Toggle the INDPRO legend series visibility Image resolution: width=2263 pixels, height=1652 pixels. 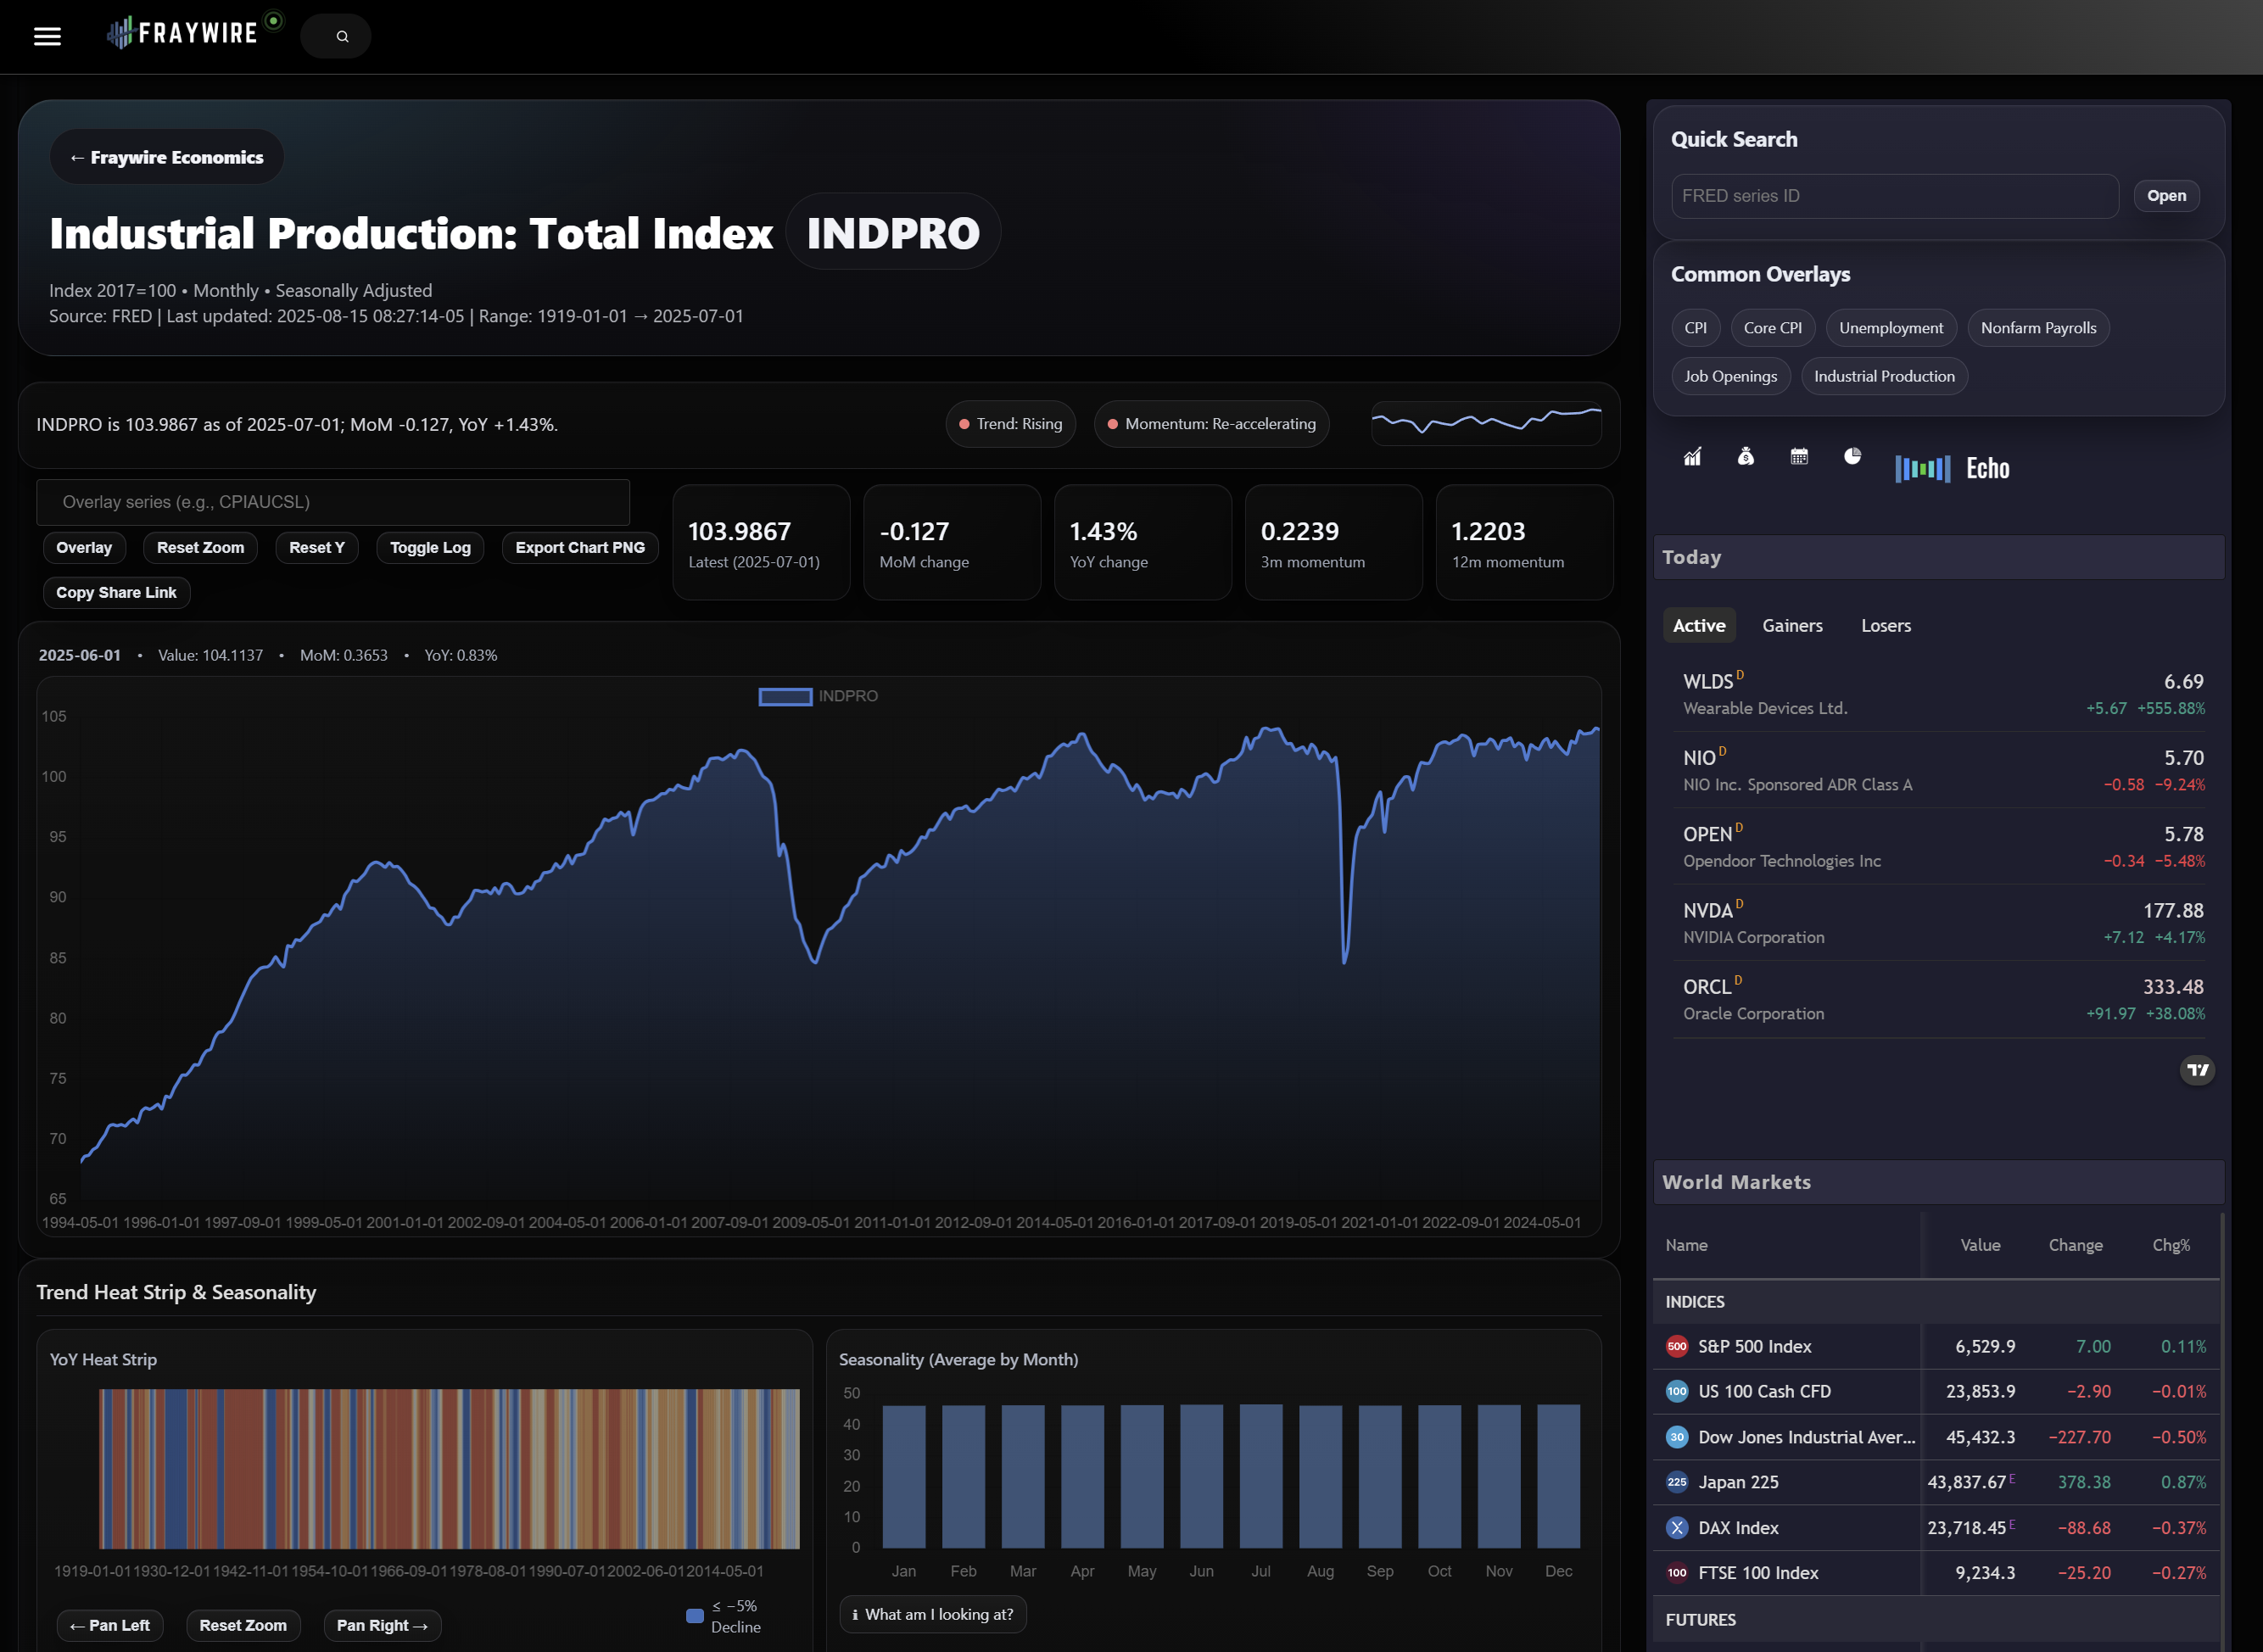[x=818, y=696]
